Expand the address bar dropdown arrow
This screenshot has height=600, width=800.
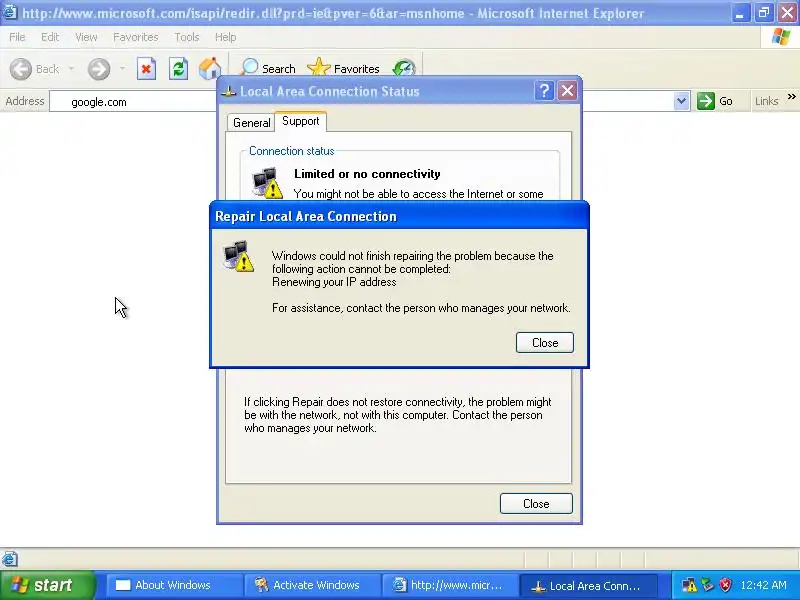pos(681,101)
